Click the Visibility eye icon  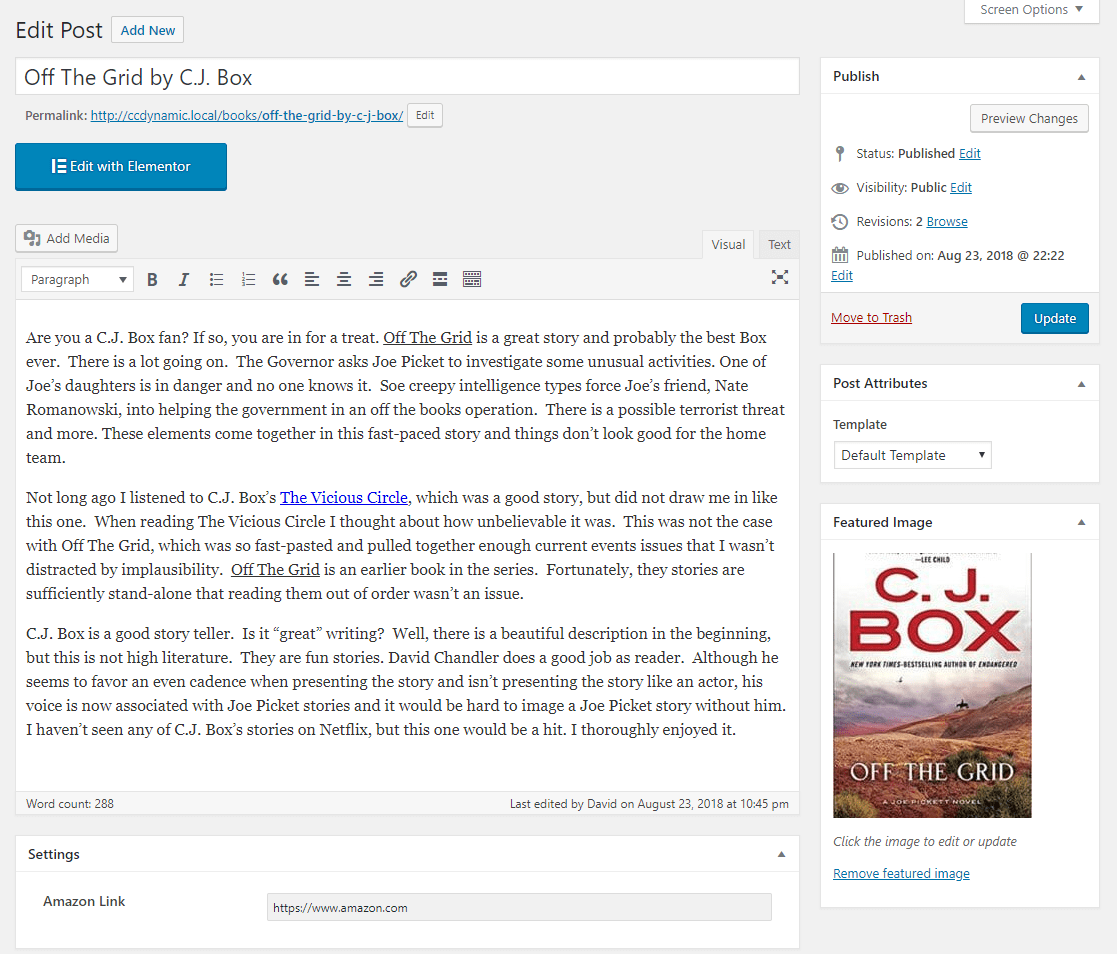[840, 188]
